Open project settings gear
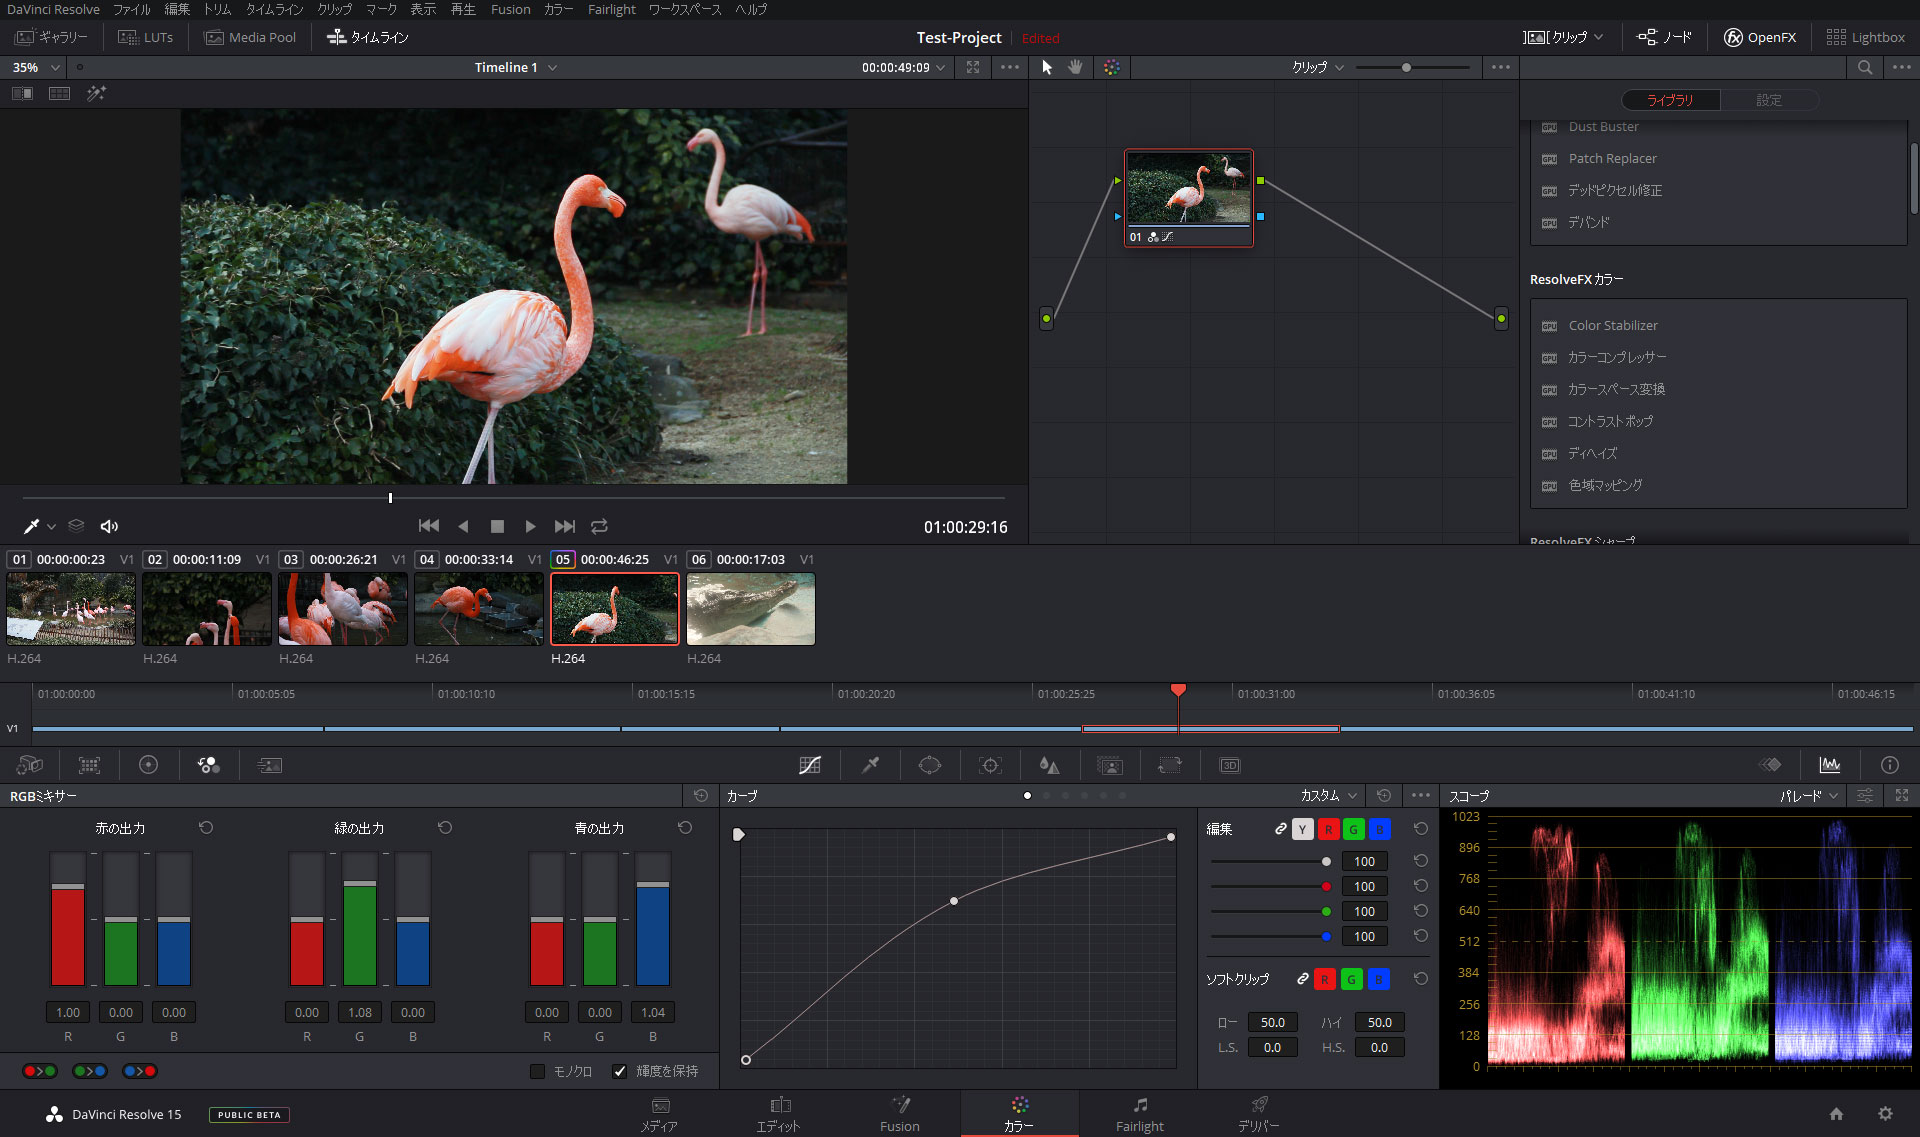The width and height of the screenshot is (1920, 1137). (1885, 1113)
